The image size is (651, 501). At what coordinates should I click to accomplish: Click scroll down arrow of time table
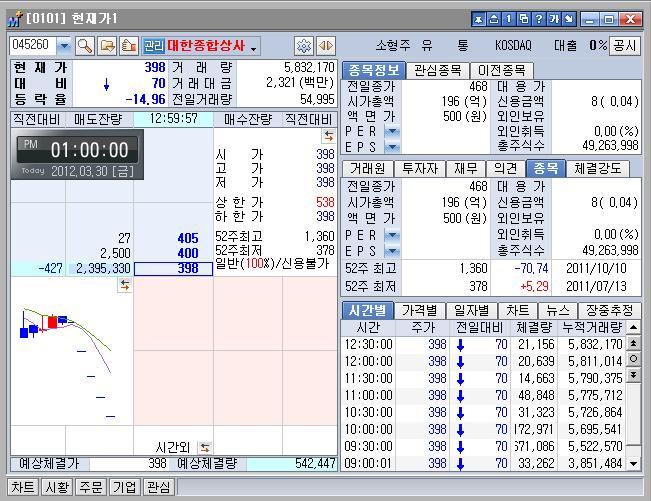click(x=634, y=463)
